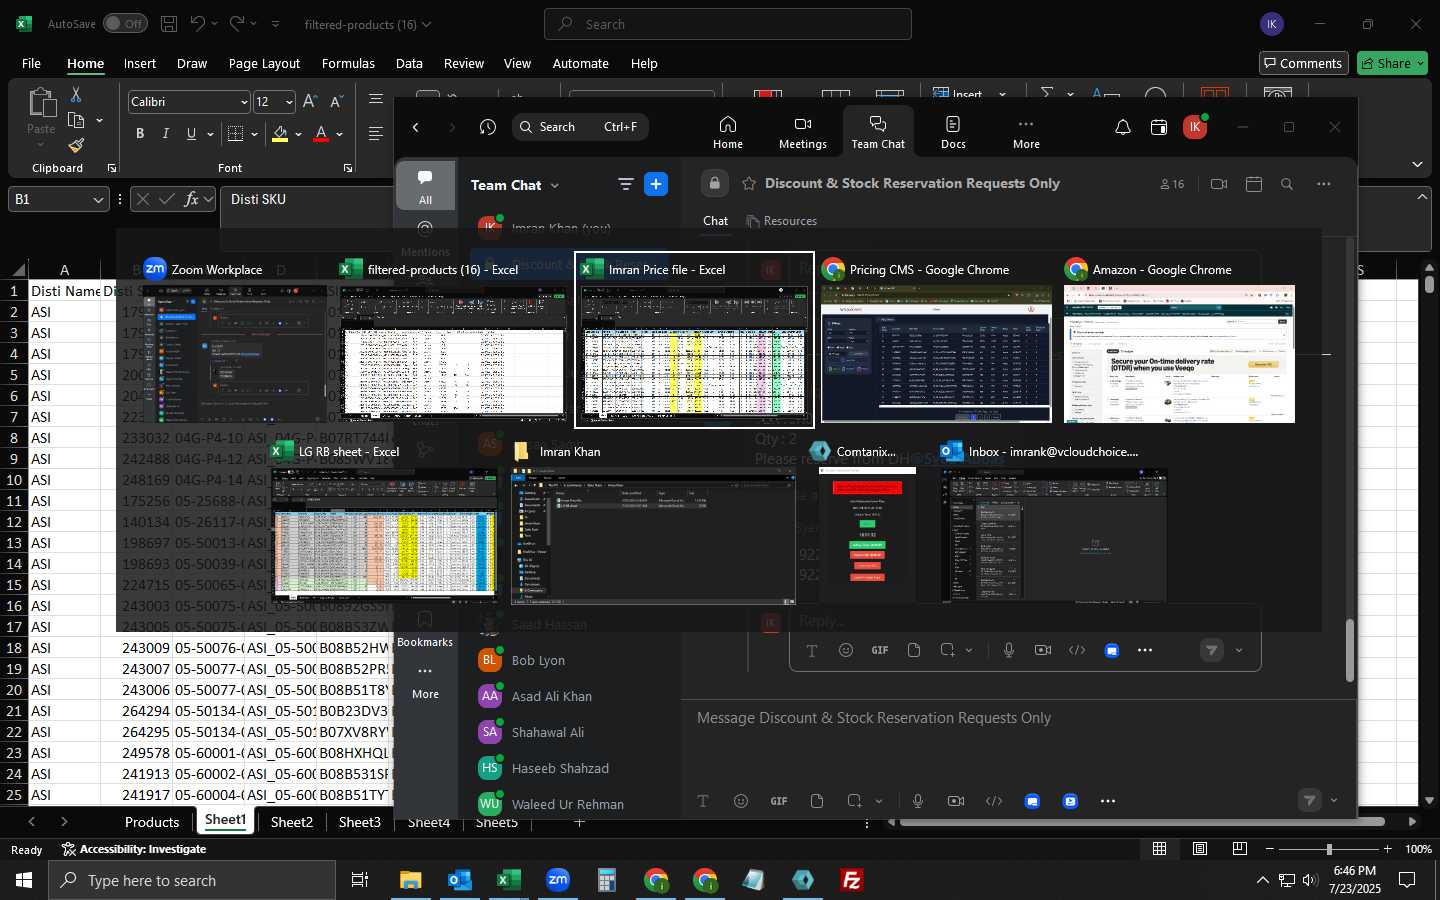Open the Calculator icon on the taskbar
Image resolution: width=1440 pixels, height=900 pixels.
tap(607, 880)
